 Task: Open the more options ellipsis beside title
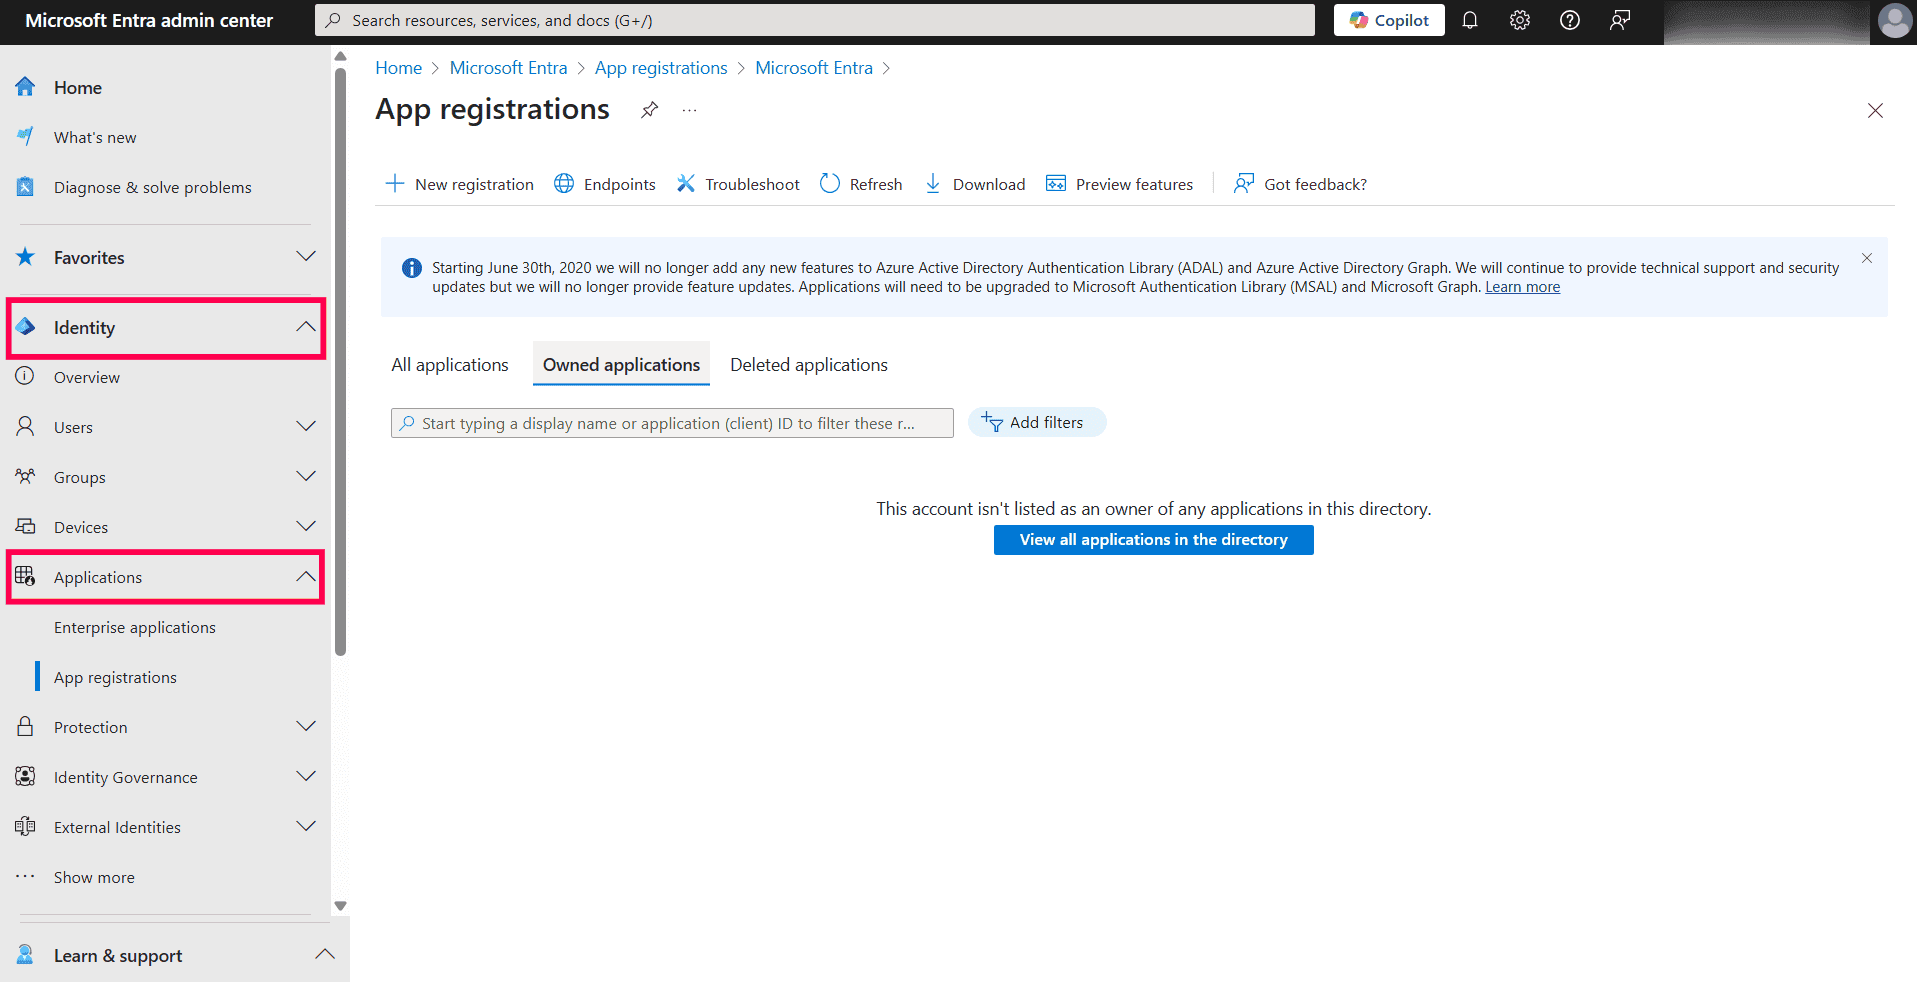(689, 110)
